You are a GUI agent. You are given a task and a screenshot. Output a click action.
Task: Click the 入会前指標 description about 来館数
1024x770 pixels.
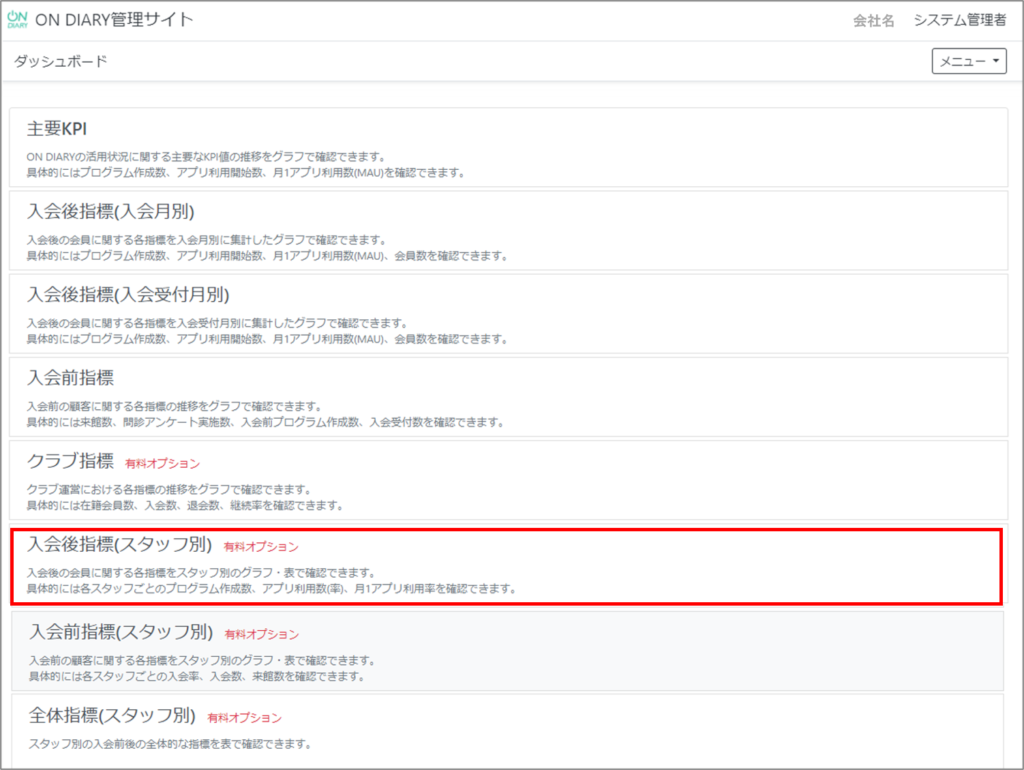[x=263, y=422]
